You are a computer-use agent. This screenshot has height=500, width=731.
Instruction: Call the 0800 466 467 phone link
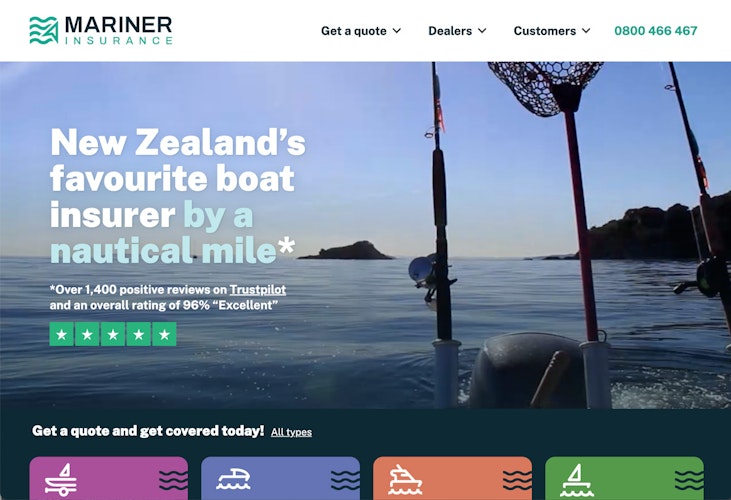pos(655,31)
